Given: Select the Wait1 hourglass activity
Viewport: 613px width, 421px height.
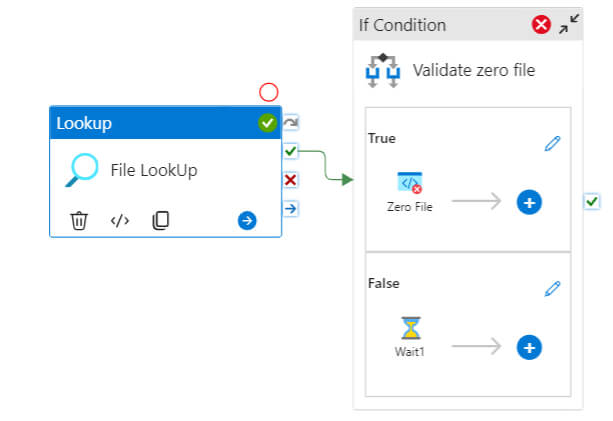Looking at the screenshot, I should (411, 328).
